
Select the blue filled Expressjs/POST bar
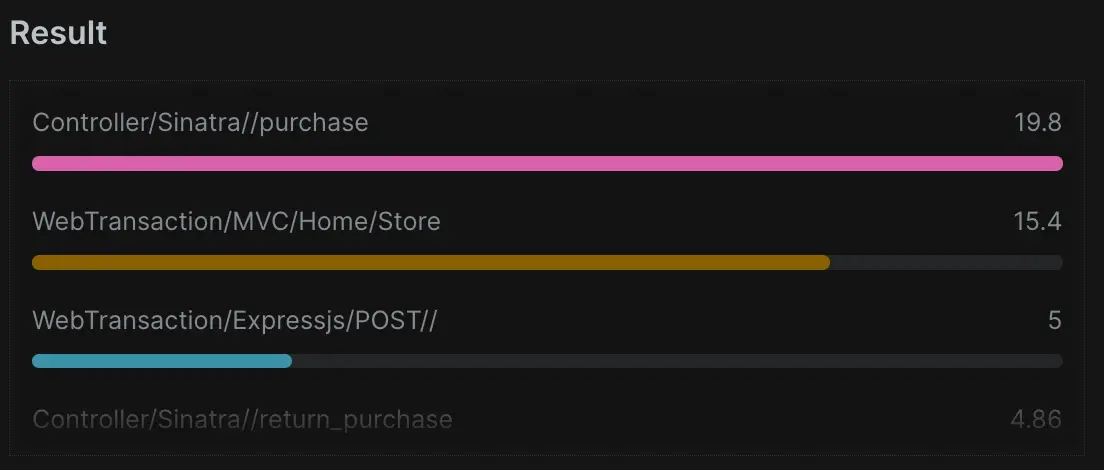(162, 360)
